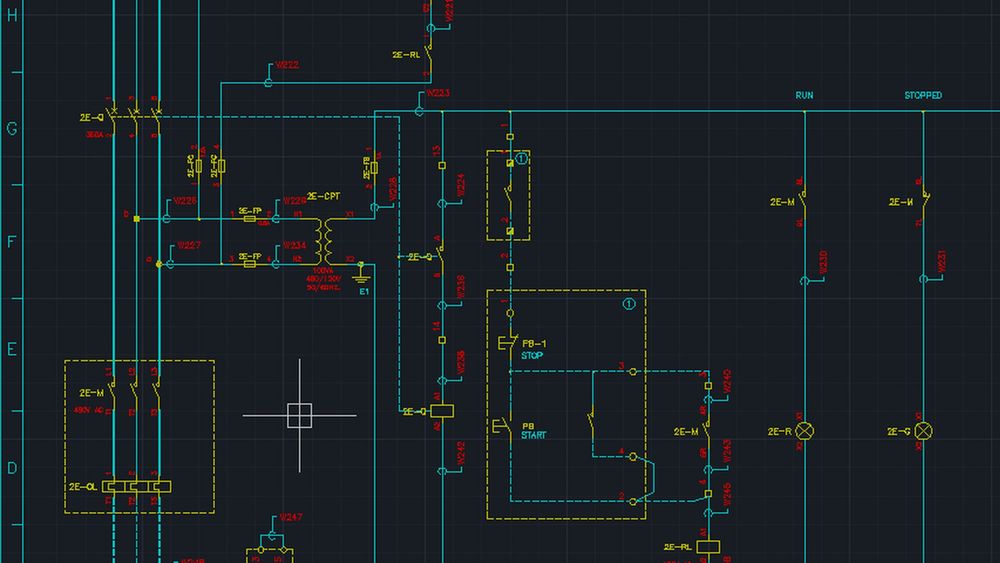Select the 2E-G stopped indicator lamp symbol
1000x563 pixels.
point(923,431)
